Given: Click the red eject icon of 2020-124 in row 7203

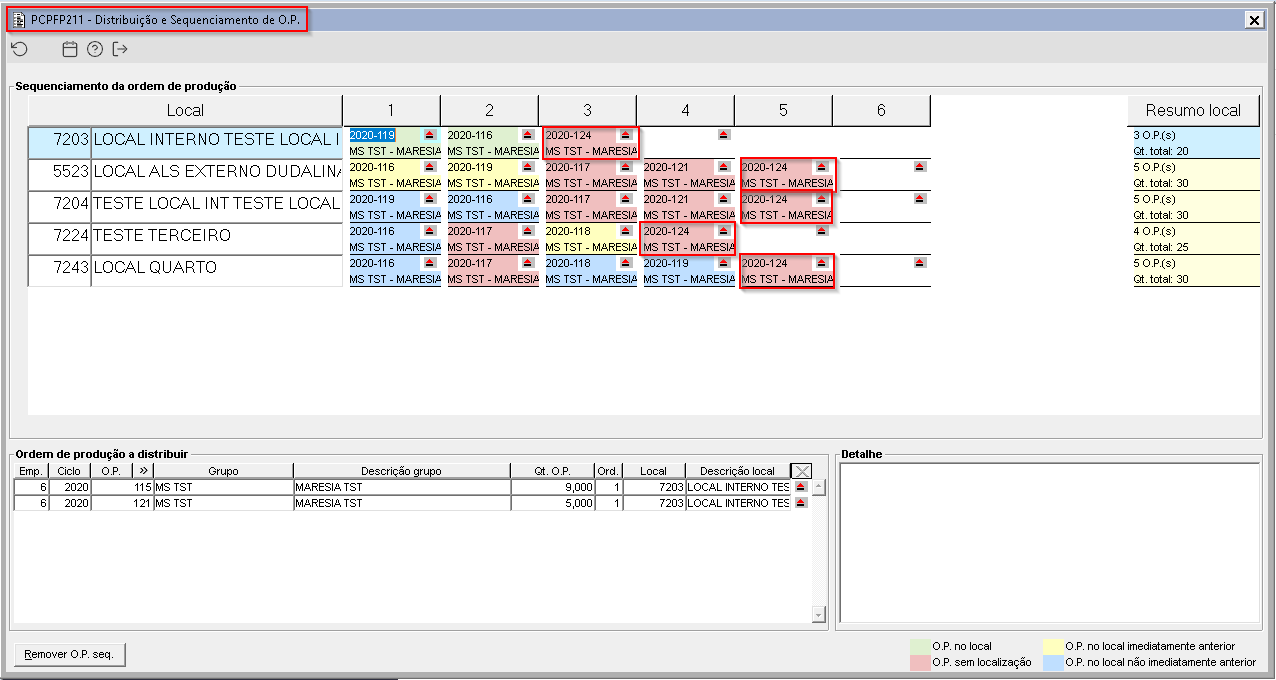Looking at the screenshot, I should [x=626, y=135].
